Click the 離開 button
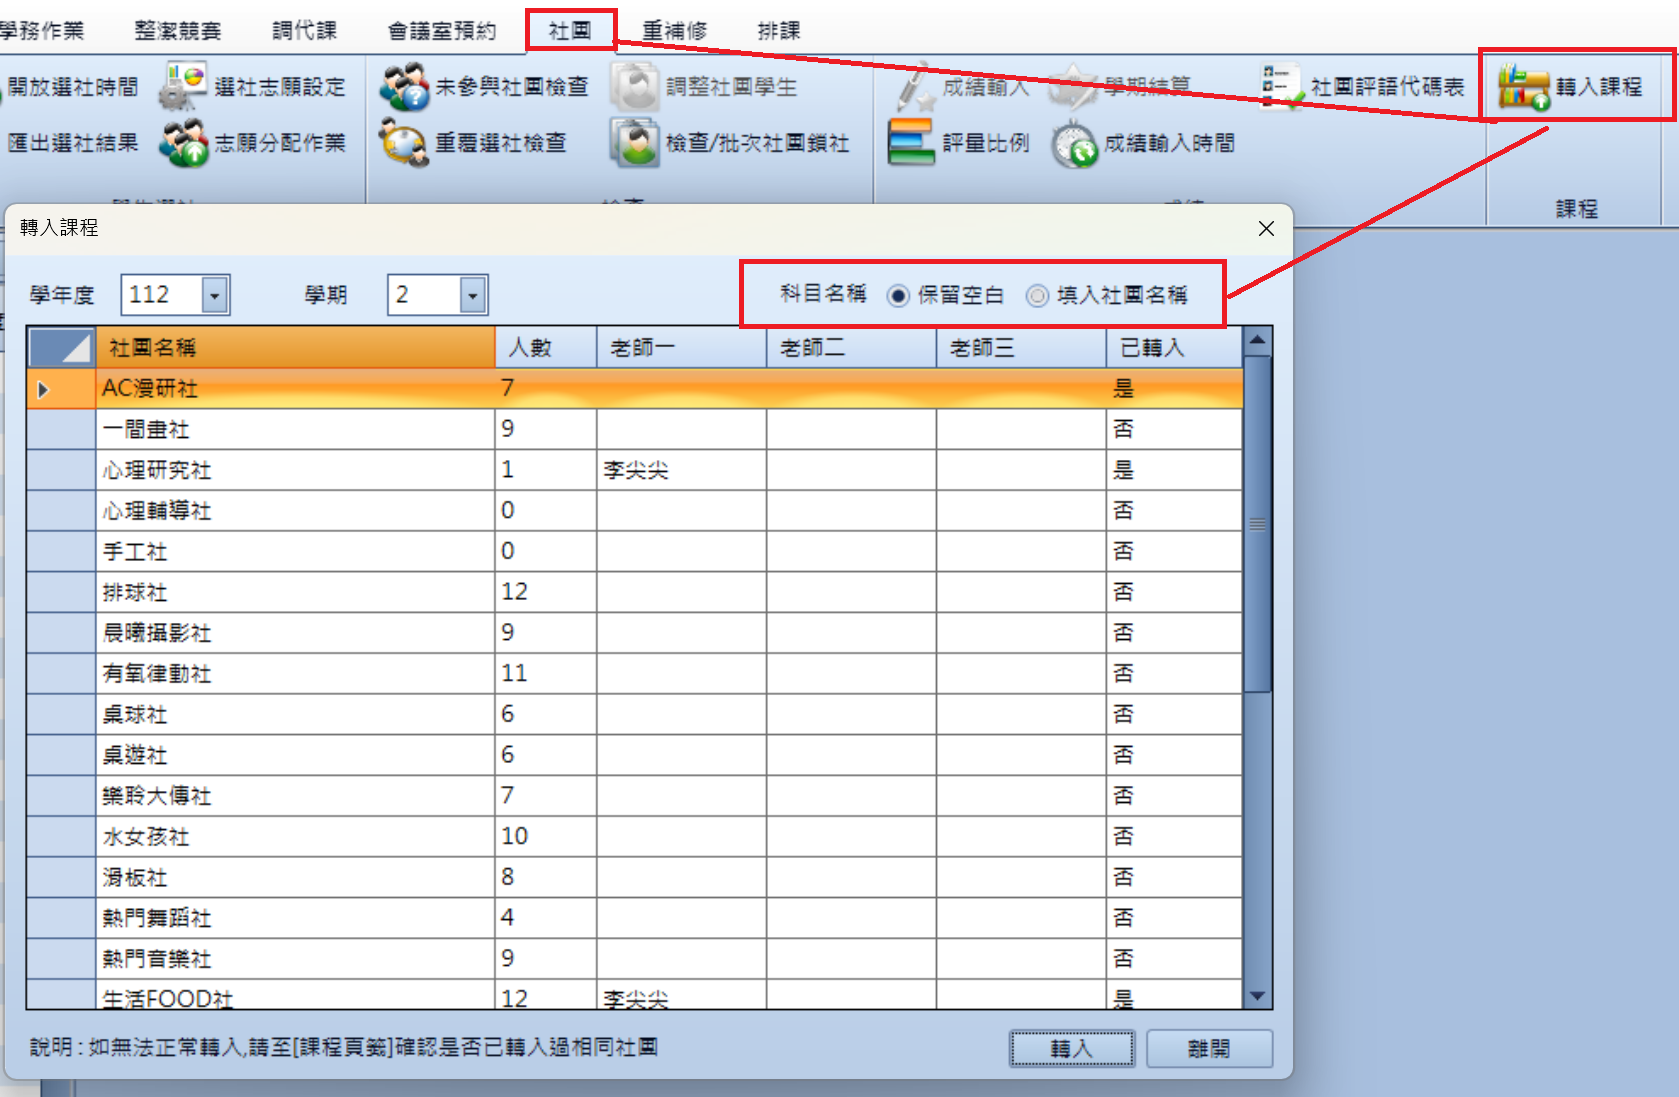This screenshot has width=1679, height=1097. [1209, 1049]
